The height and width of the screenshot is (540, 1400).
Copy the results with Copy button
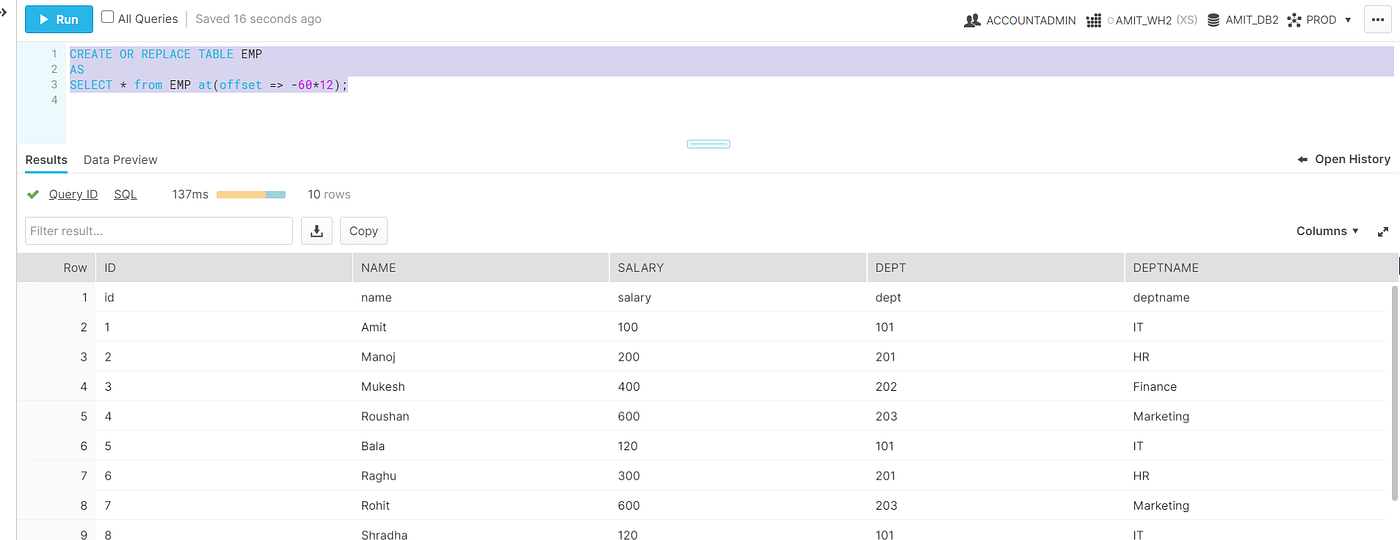[363, 231]
